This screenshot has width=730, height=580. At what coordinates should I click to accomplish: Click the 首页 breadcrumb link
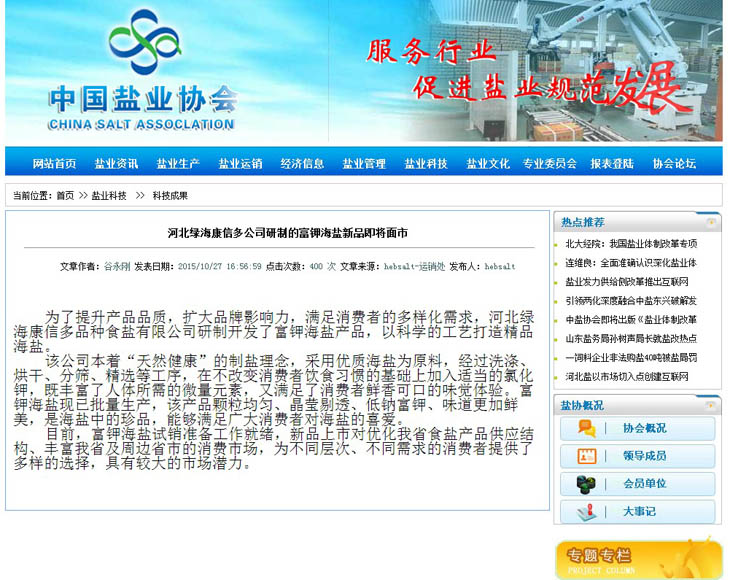65,196
